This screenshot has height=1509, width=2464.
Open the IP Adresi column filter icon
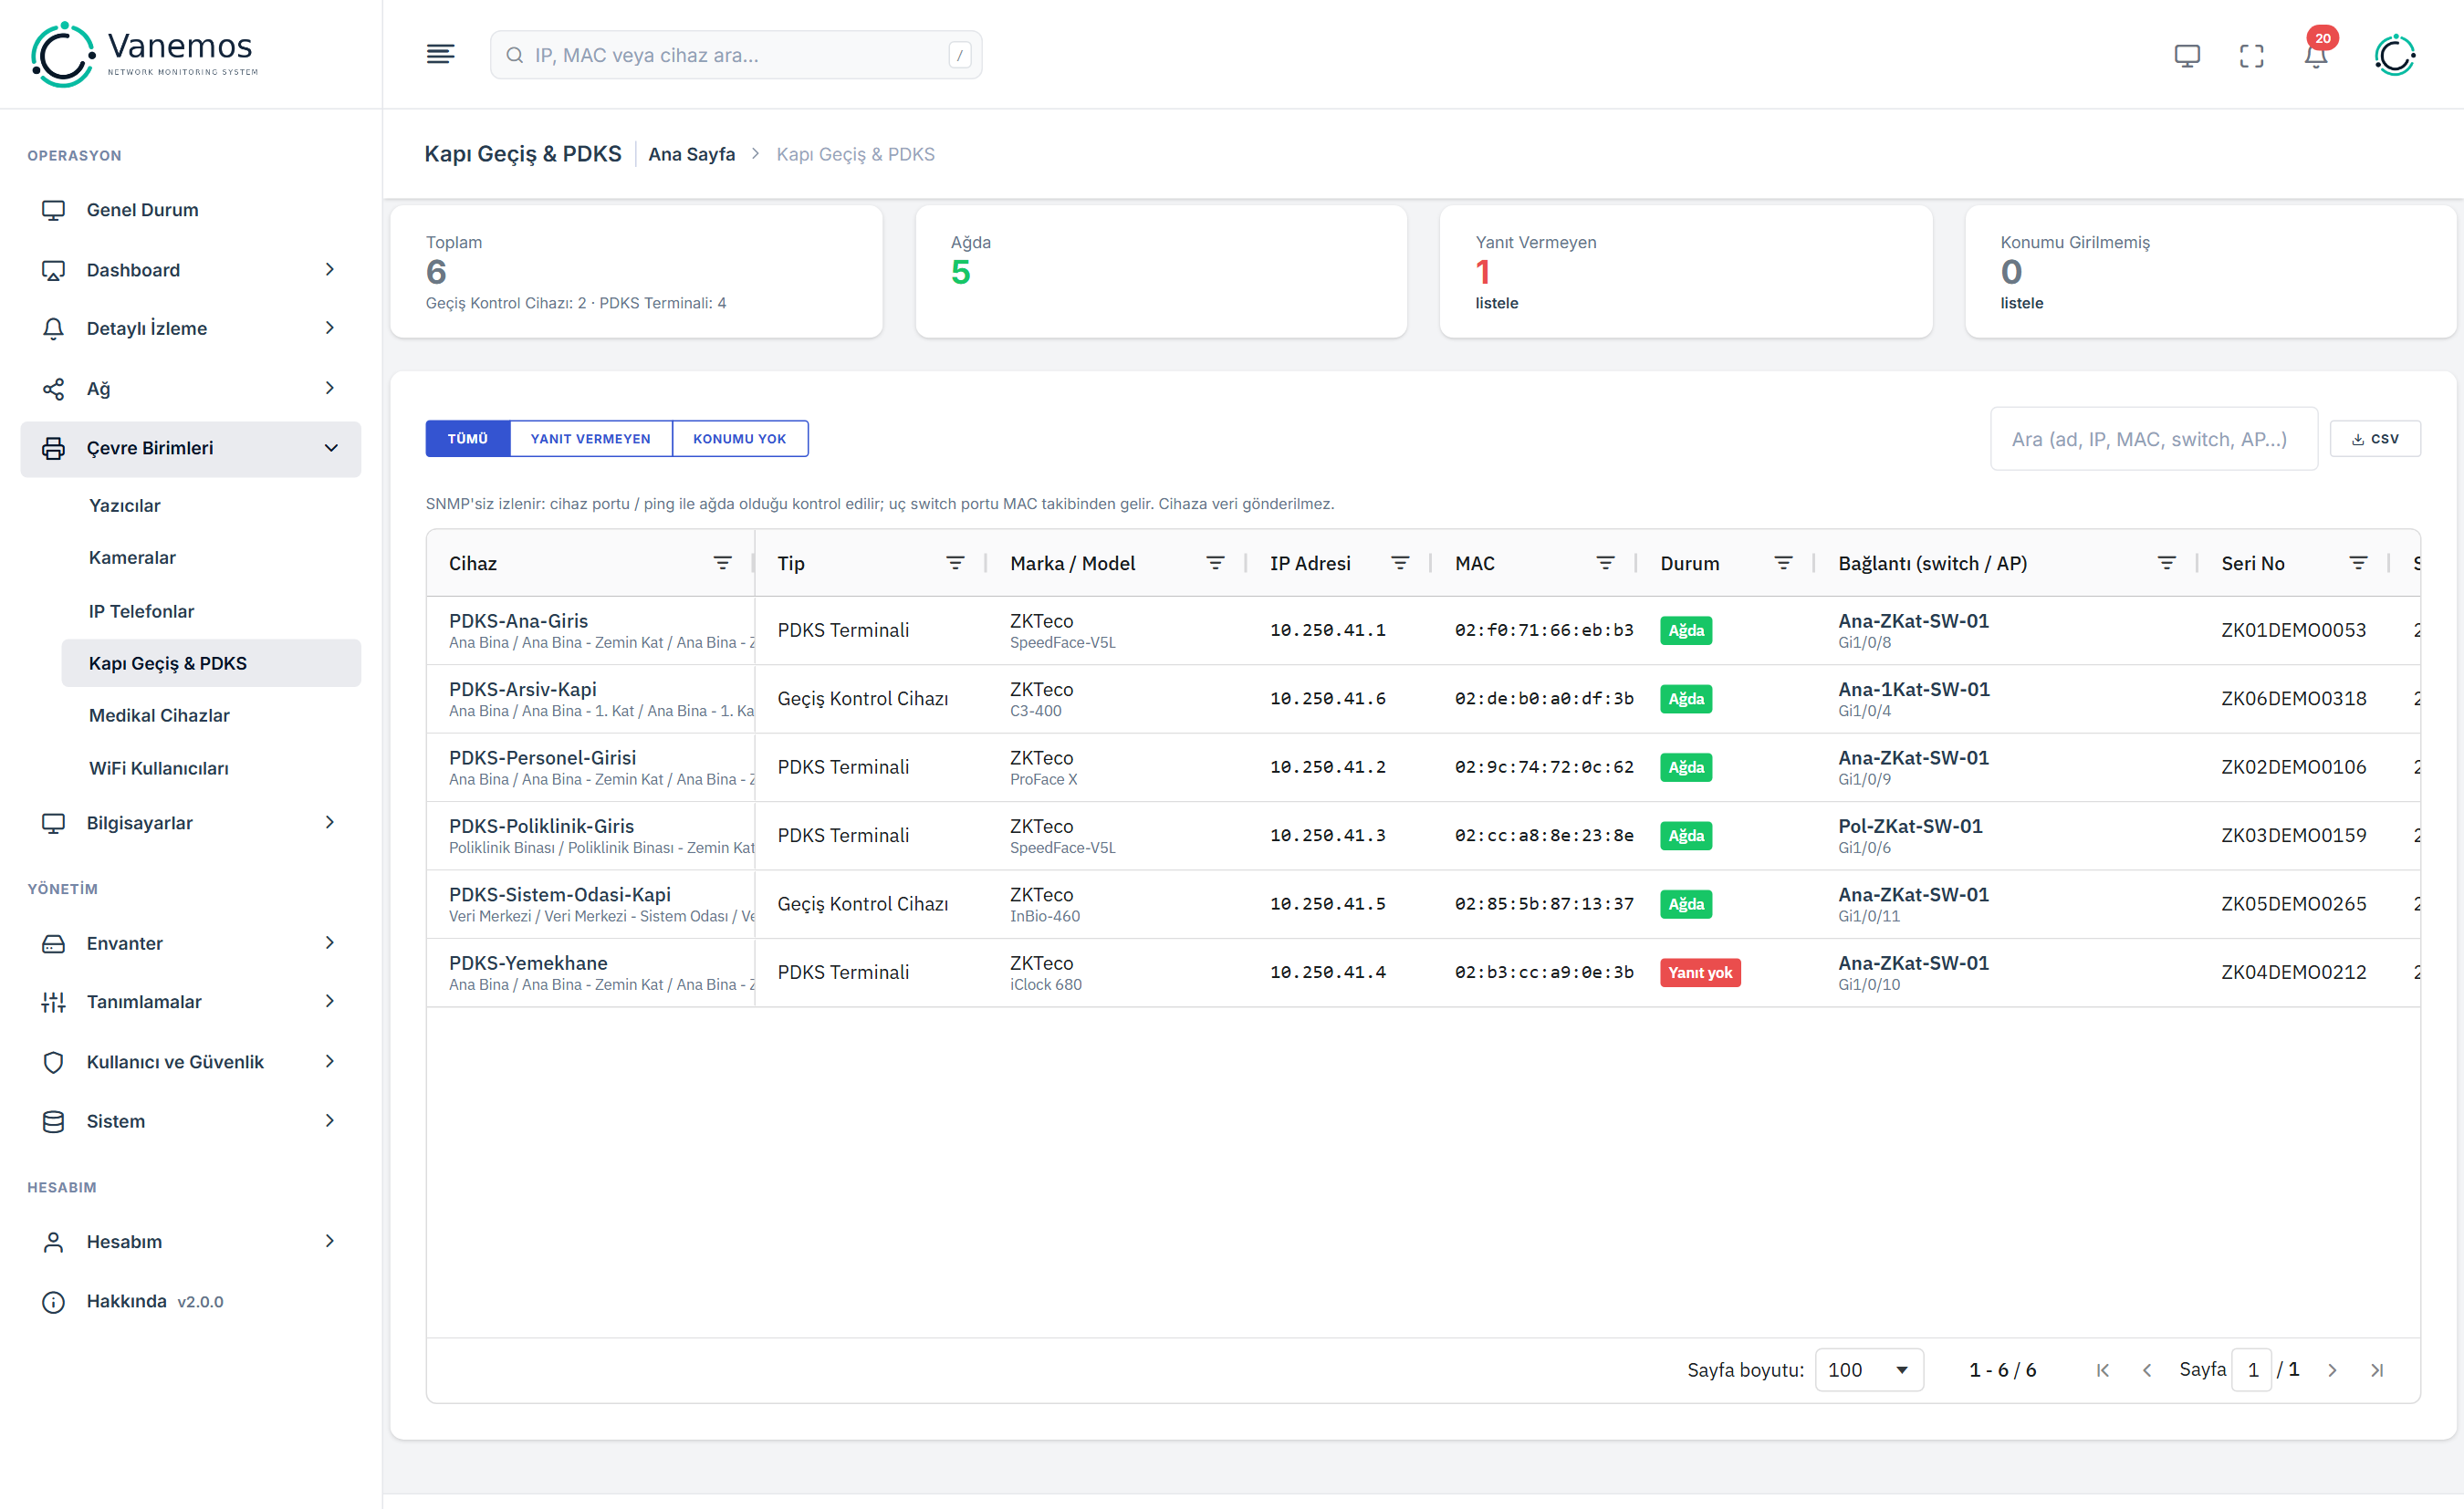[1400, 563]
